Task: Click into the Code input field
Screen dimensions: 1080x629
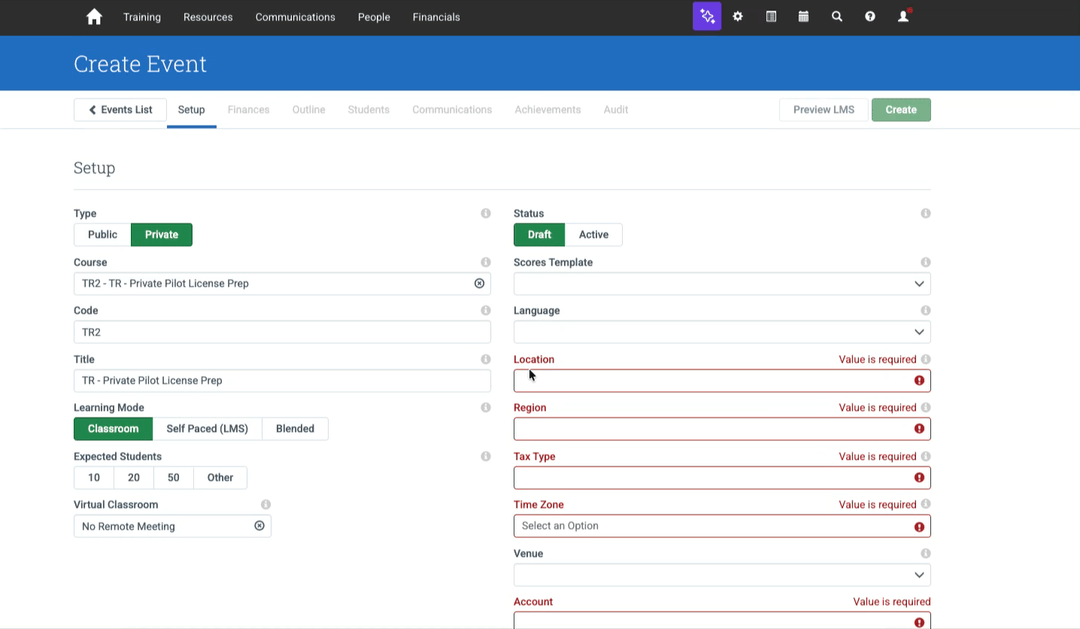Action: click(282, 332)
